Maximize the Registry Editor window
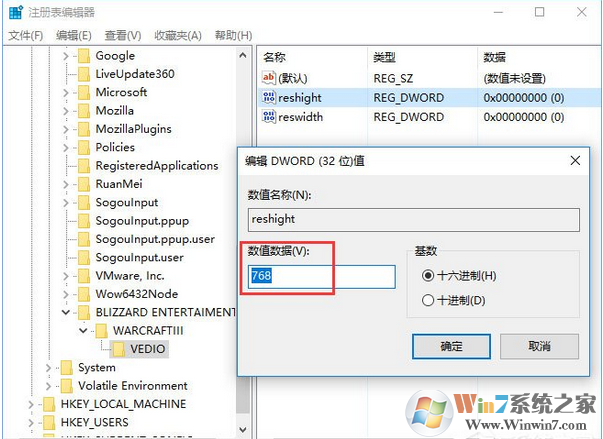The width and height of the screenshot is (603, 439). (x=540, y=12)
